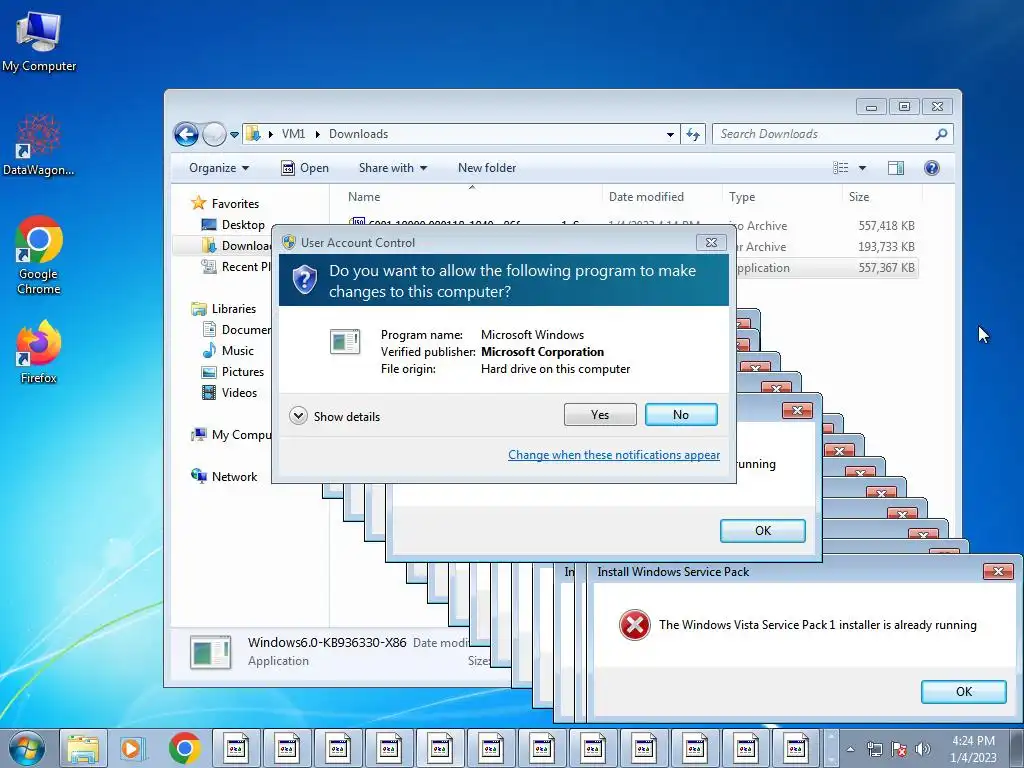Select Favorites in the navigation pane
This screenshot has height=768, width=1024.
(225, 203)
